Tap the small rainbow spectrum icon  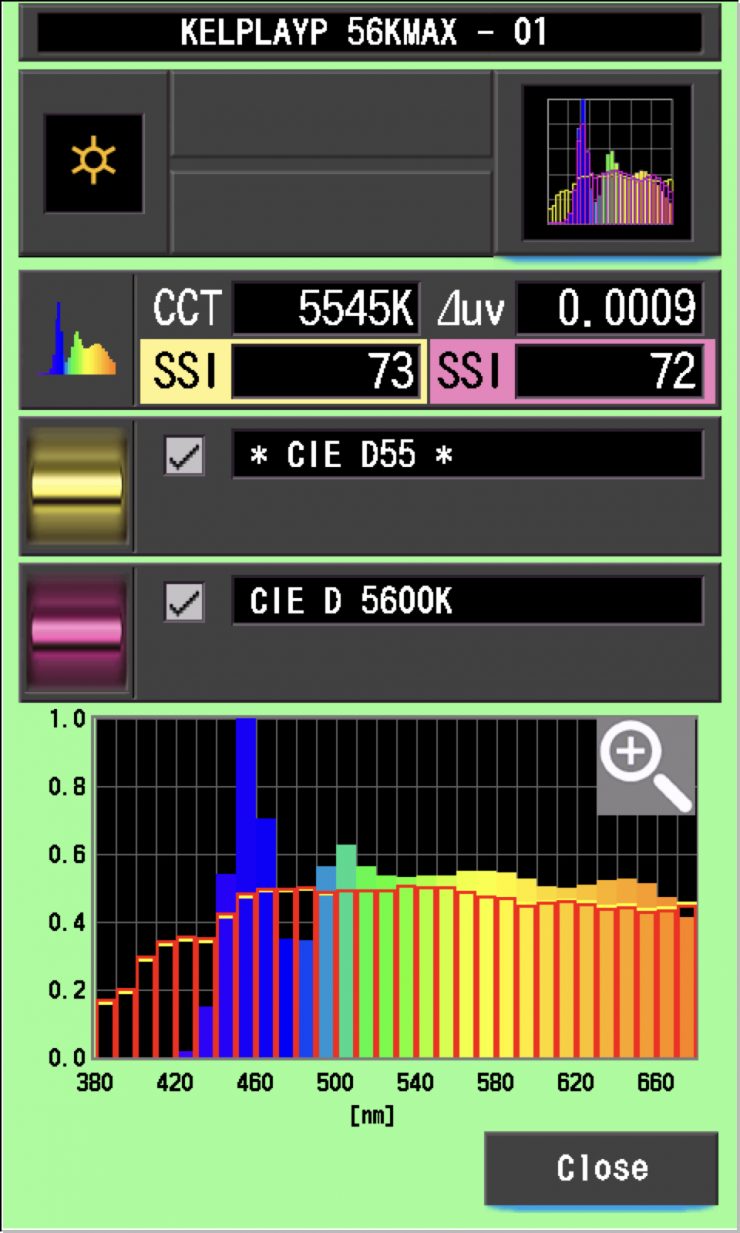(76, 341)
